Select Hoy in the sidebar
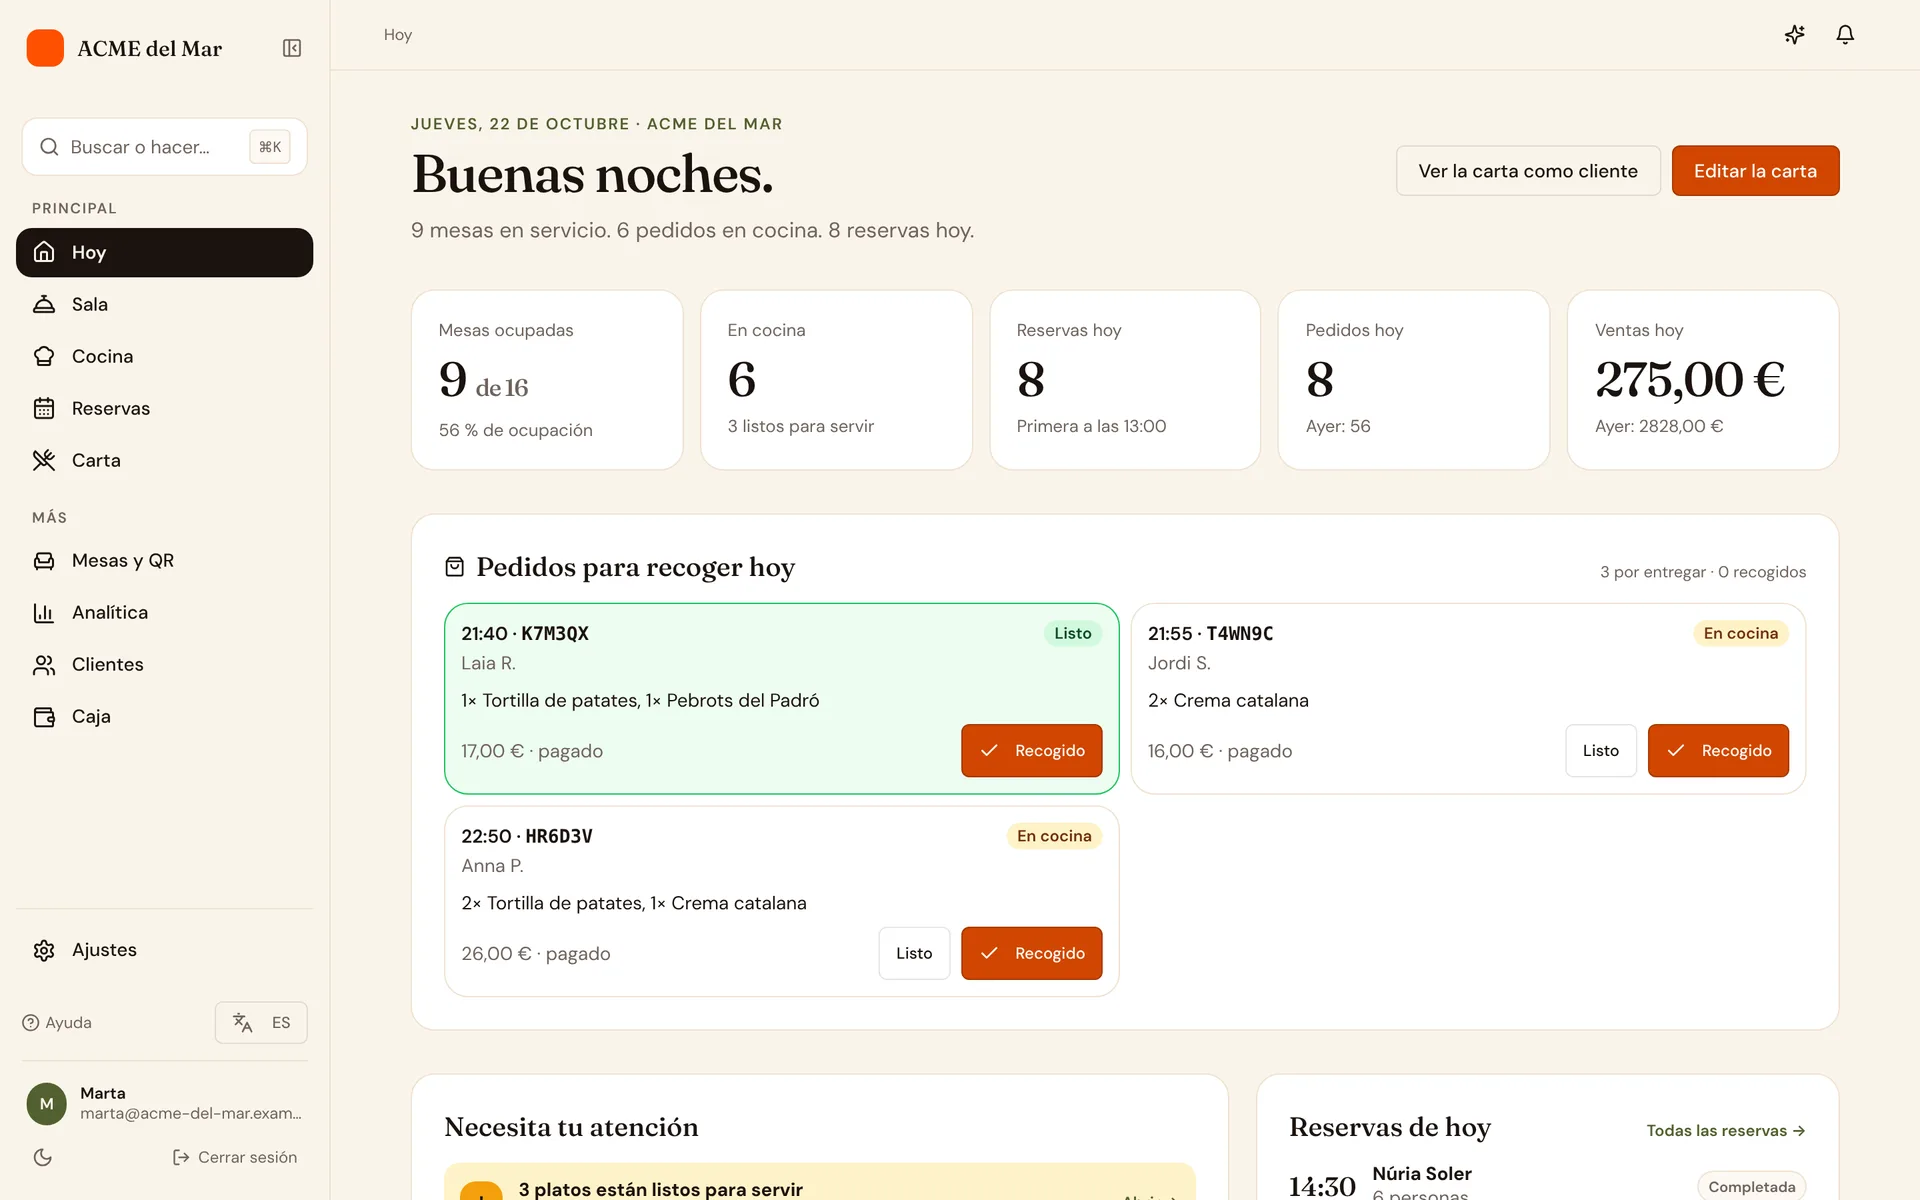The image size is (1920, 1200). click(x=164, y=252)
